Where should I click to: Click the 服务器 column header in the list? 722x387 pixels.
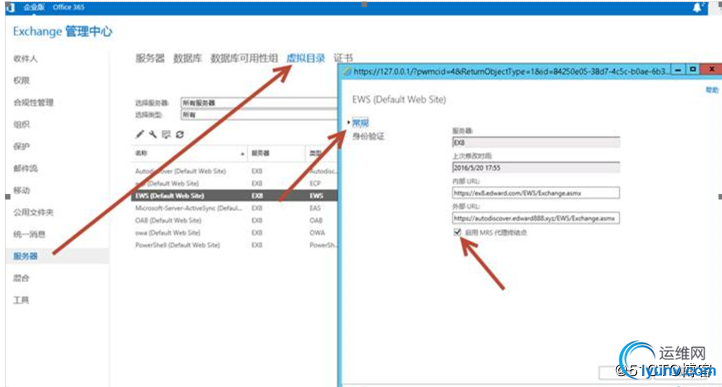click(276, 153)
